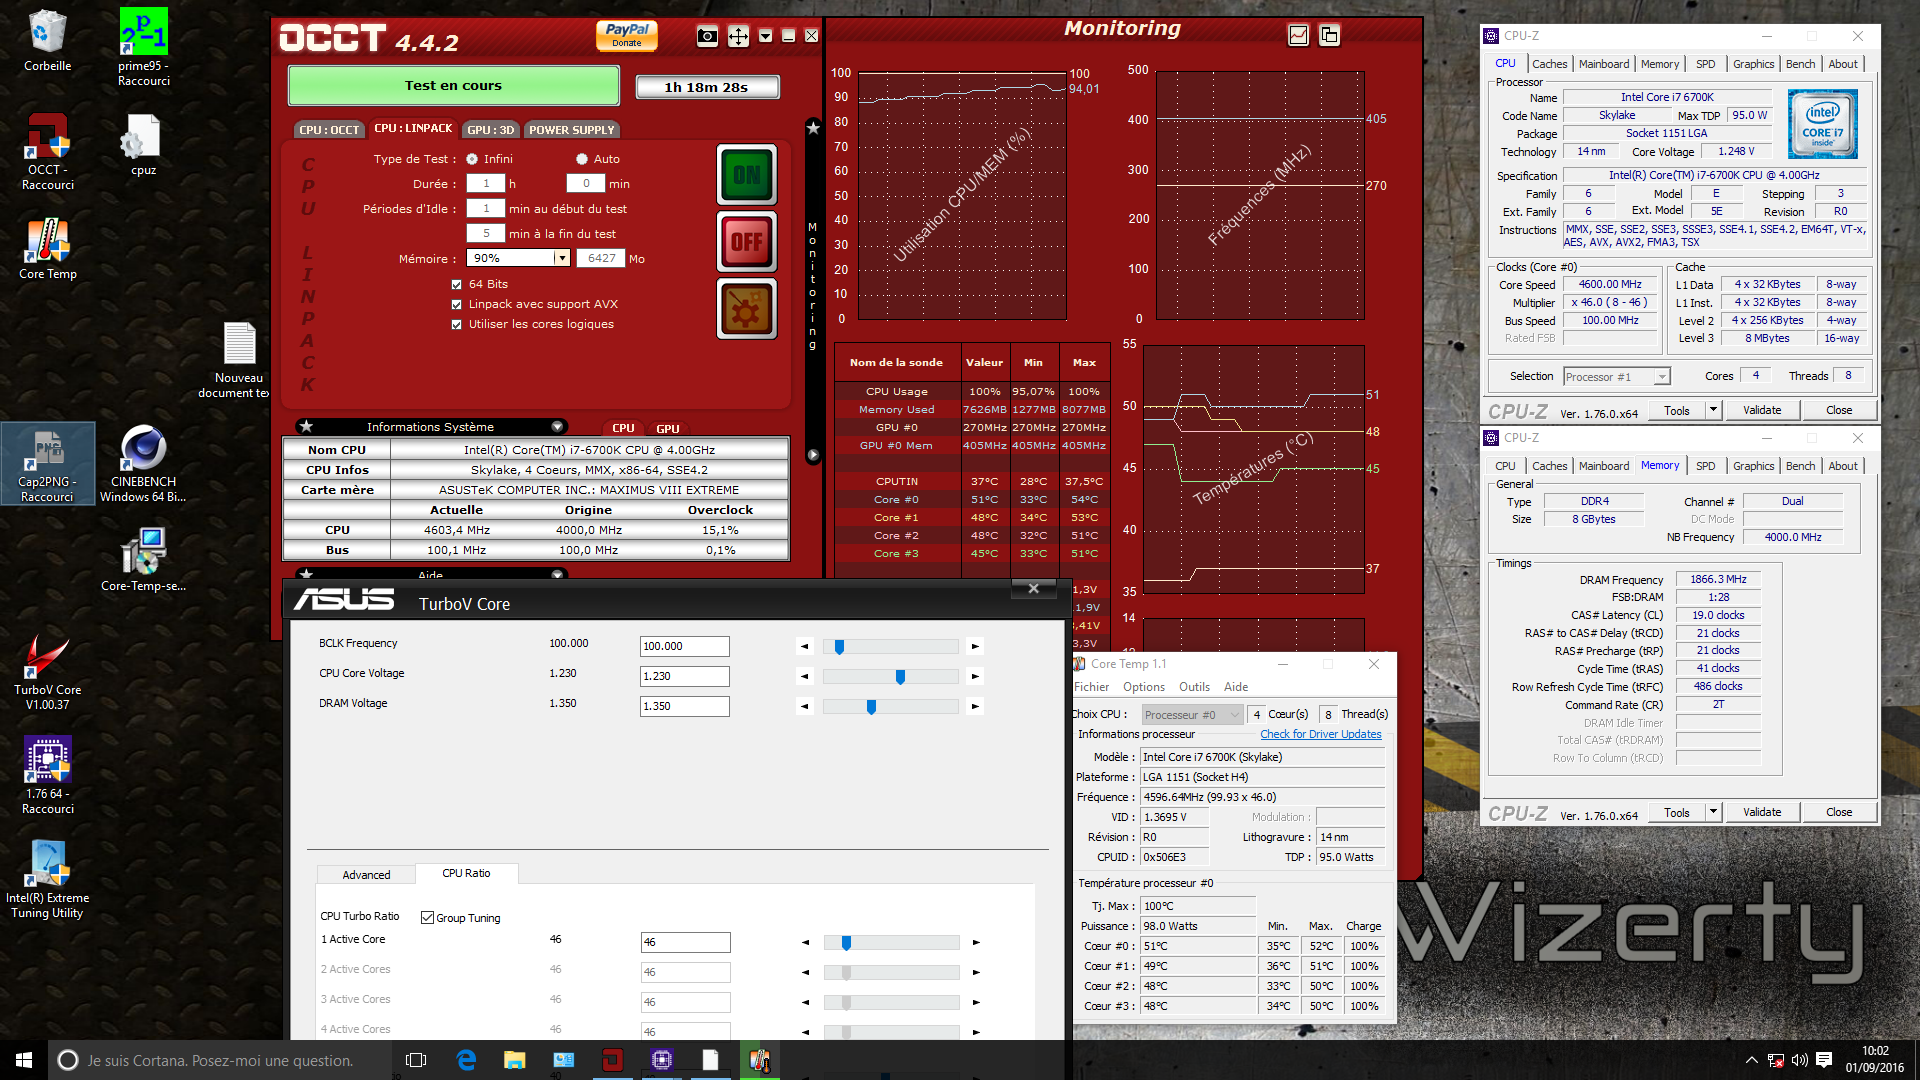Click the Monitoring graph icon

1298,35
